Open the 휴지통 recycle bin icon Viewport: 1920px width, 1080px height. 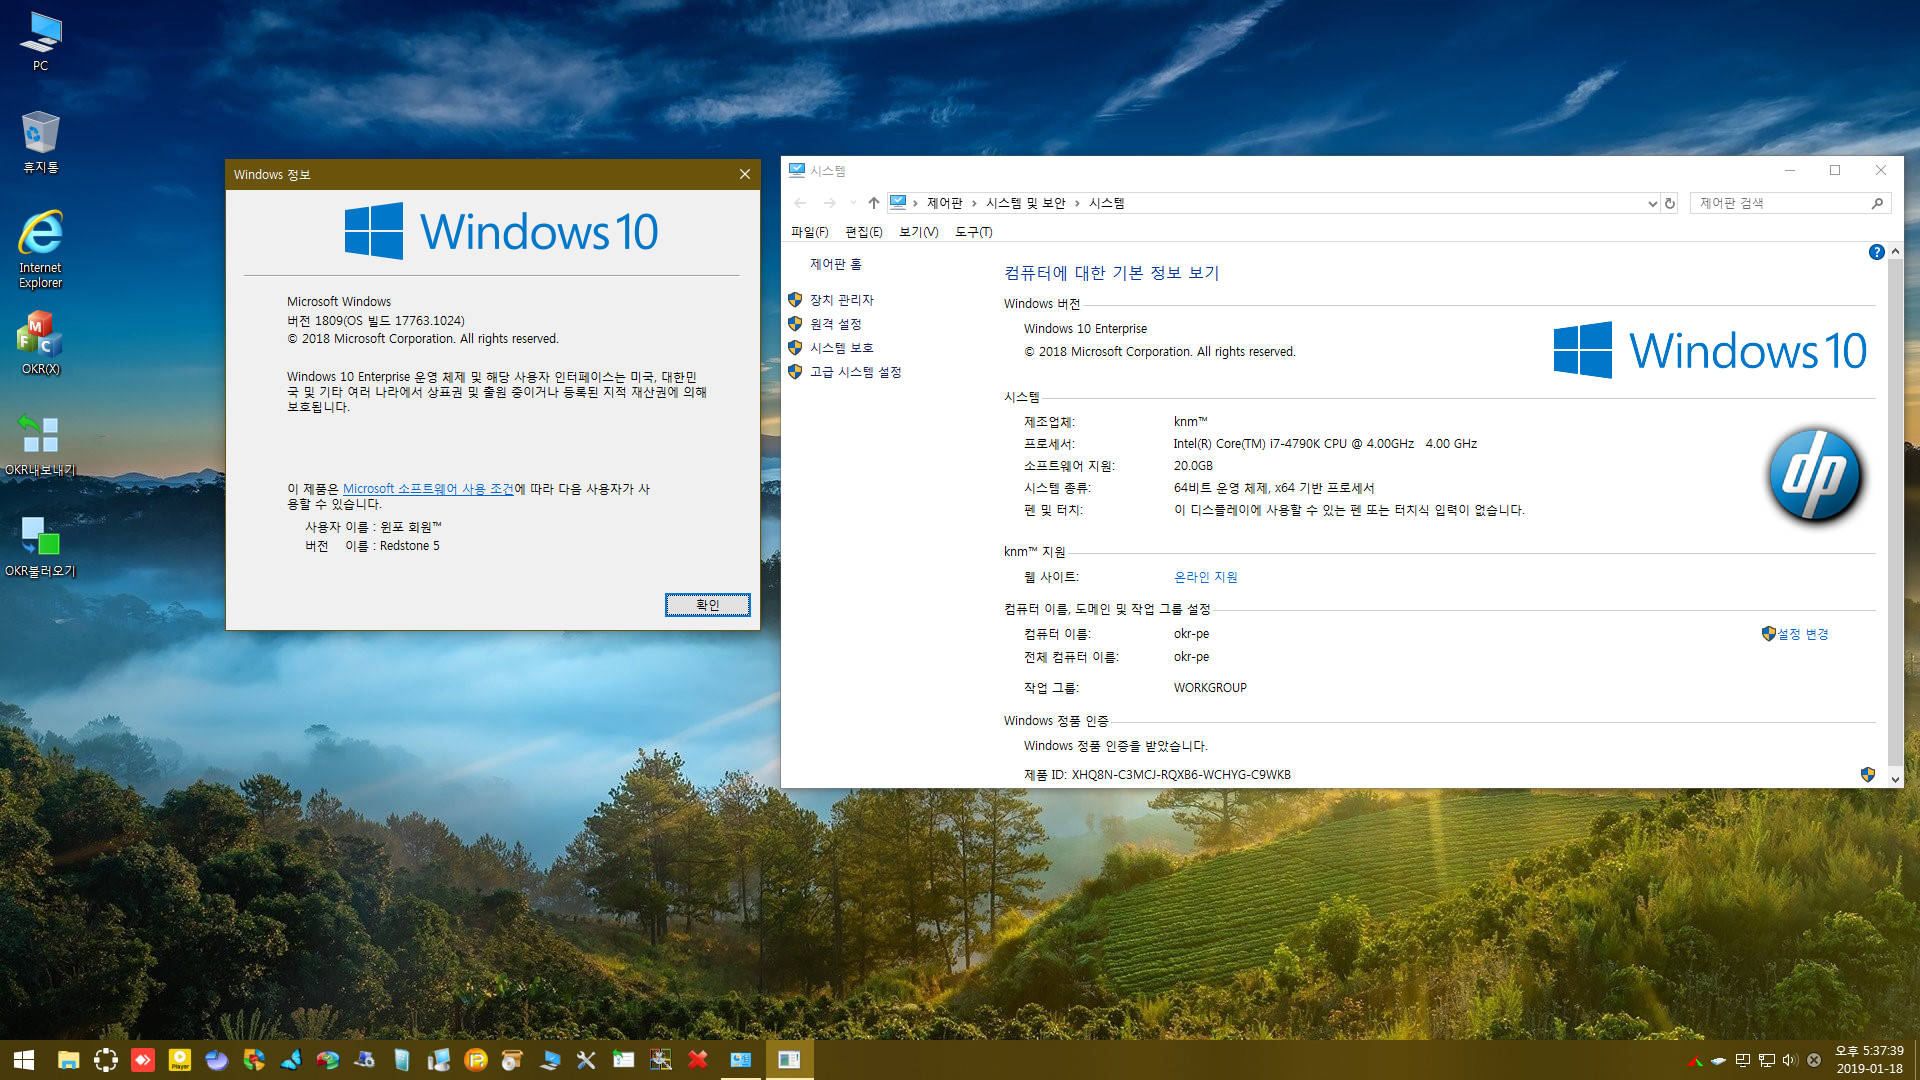(x=40, y=142)
